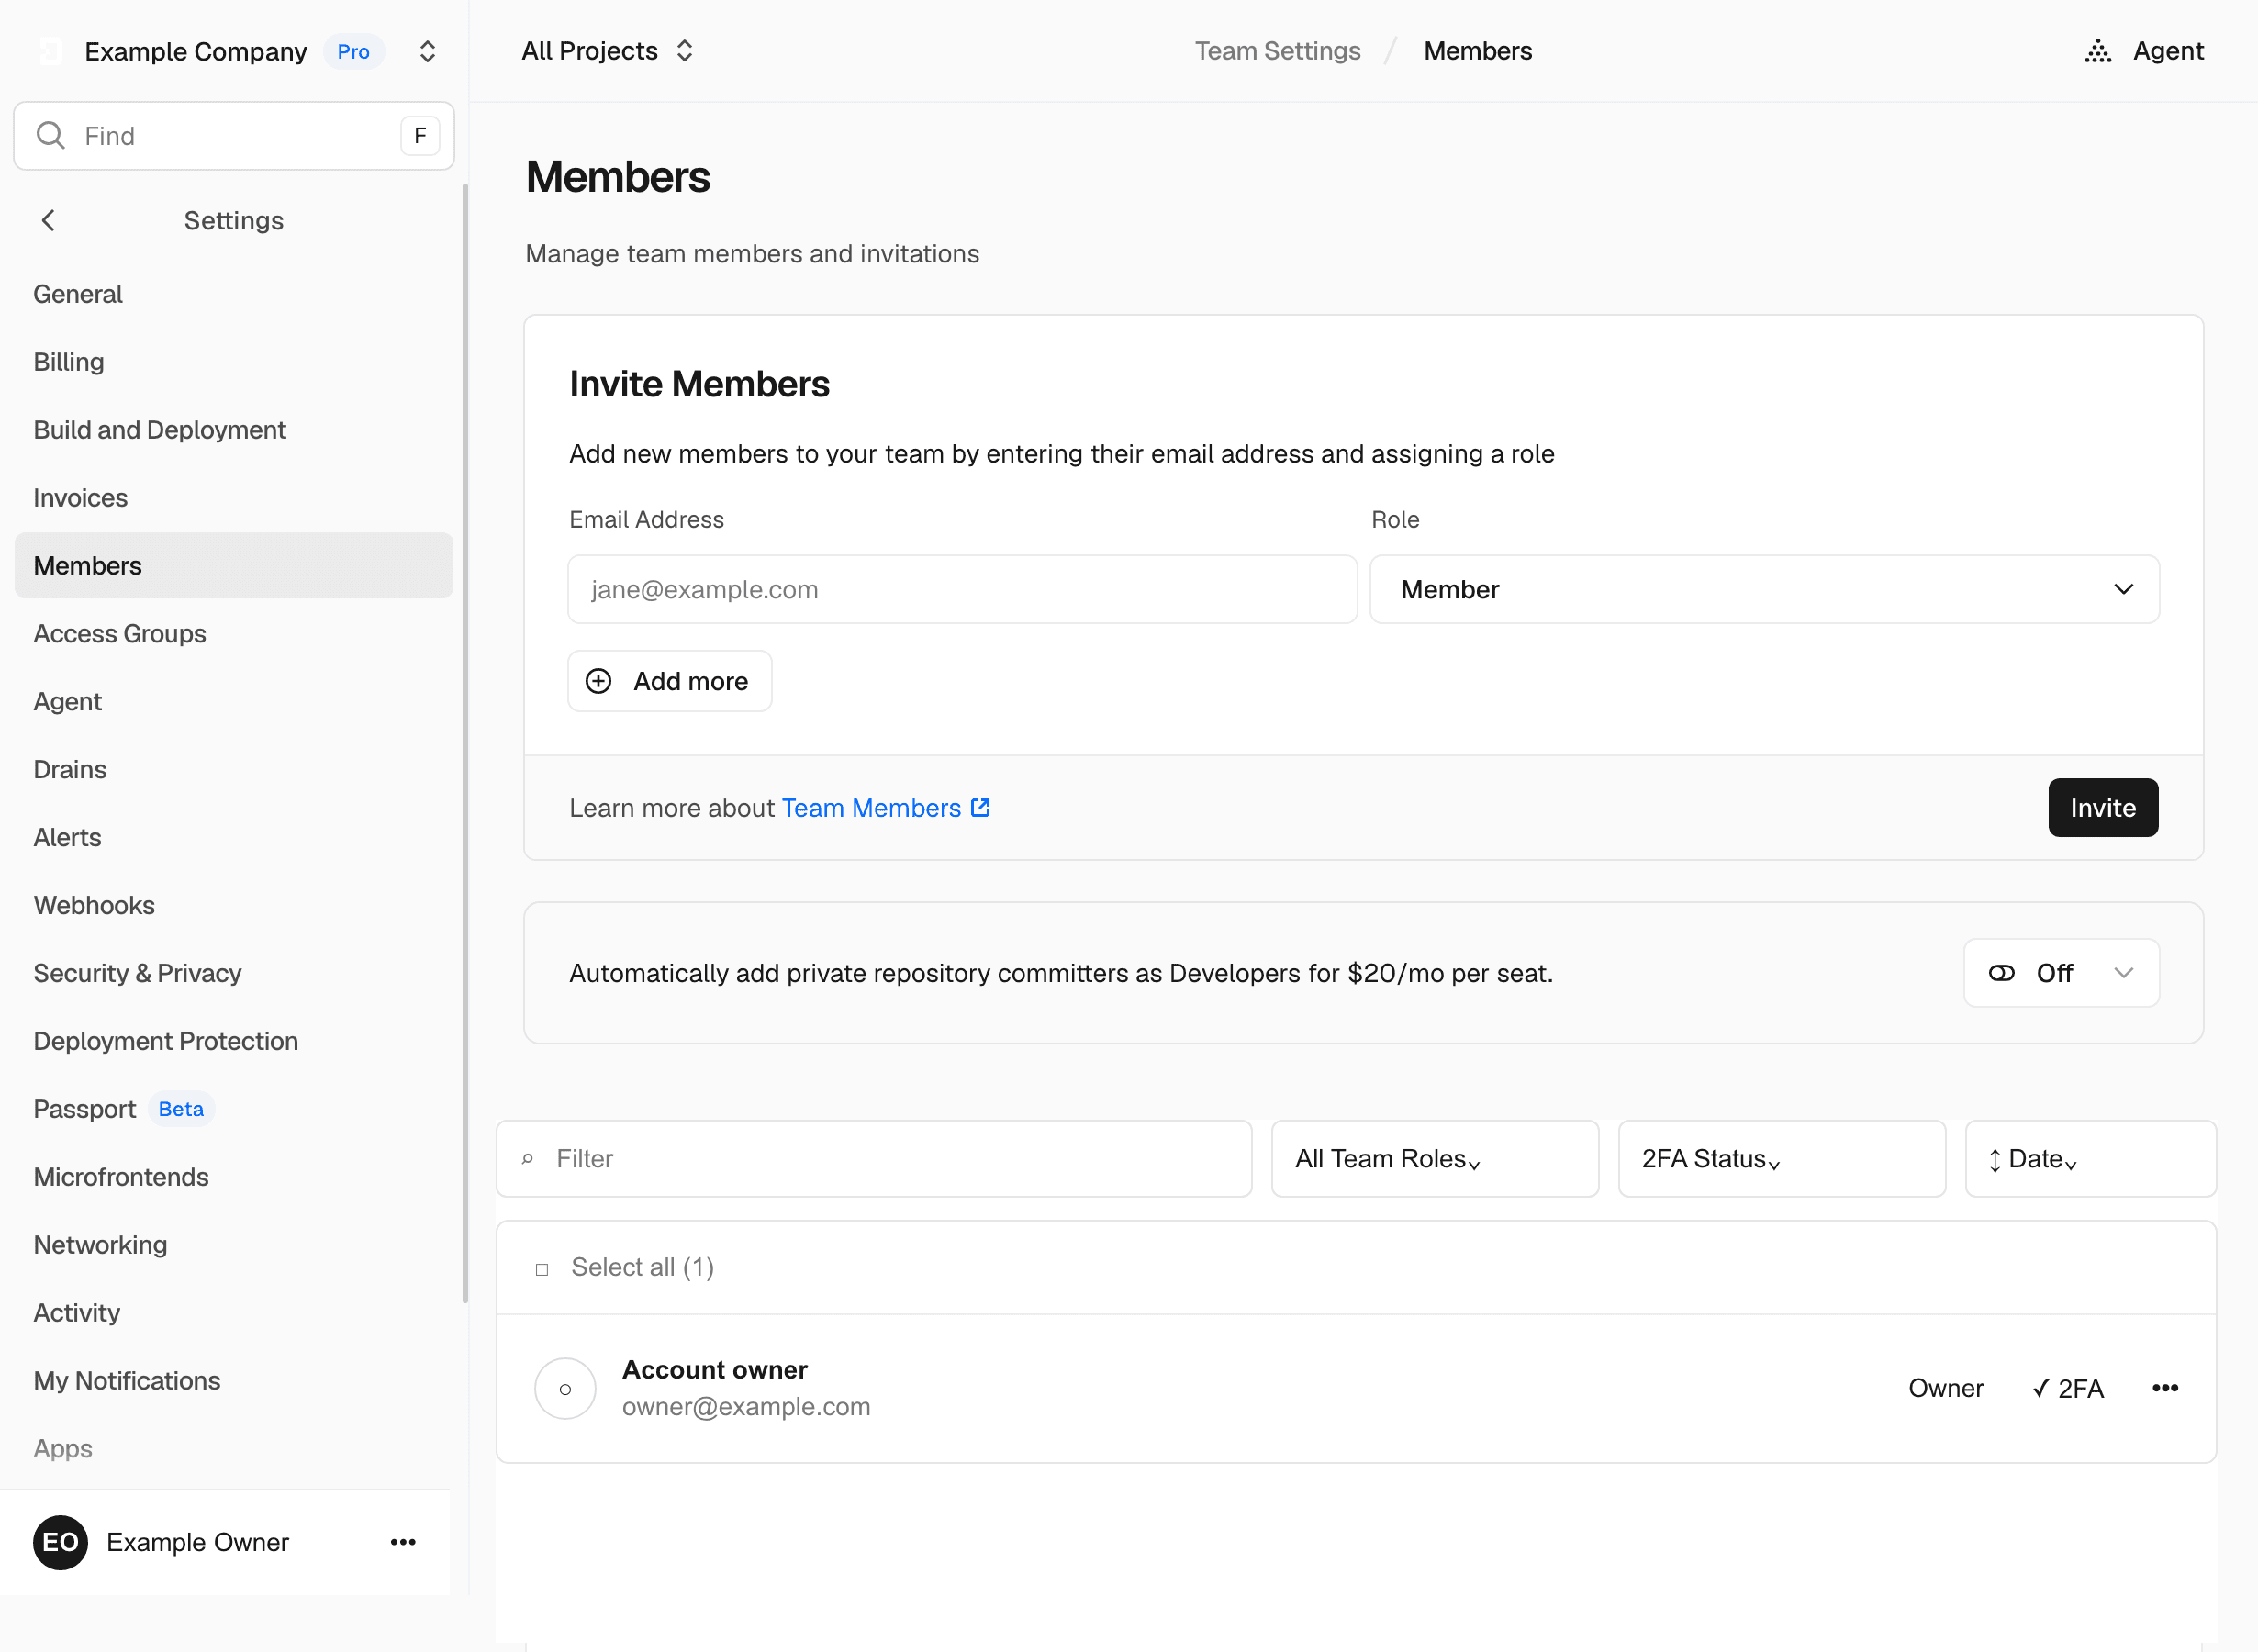Screen dimensions: 2258x1652
Task: Click the Example Company logo icon
Action: tap(50, 51)
